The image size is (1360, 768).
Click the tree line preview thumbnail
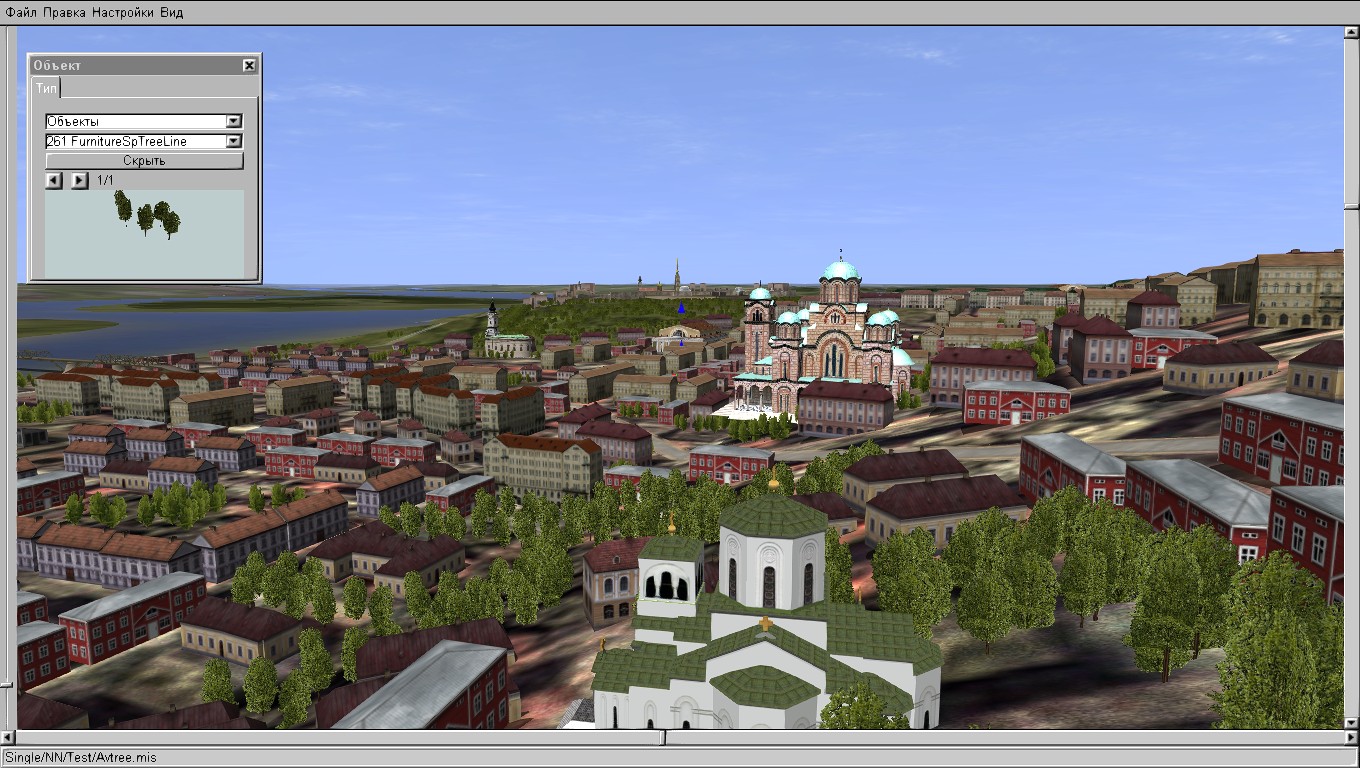pos(144,233)
